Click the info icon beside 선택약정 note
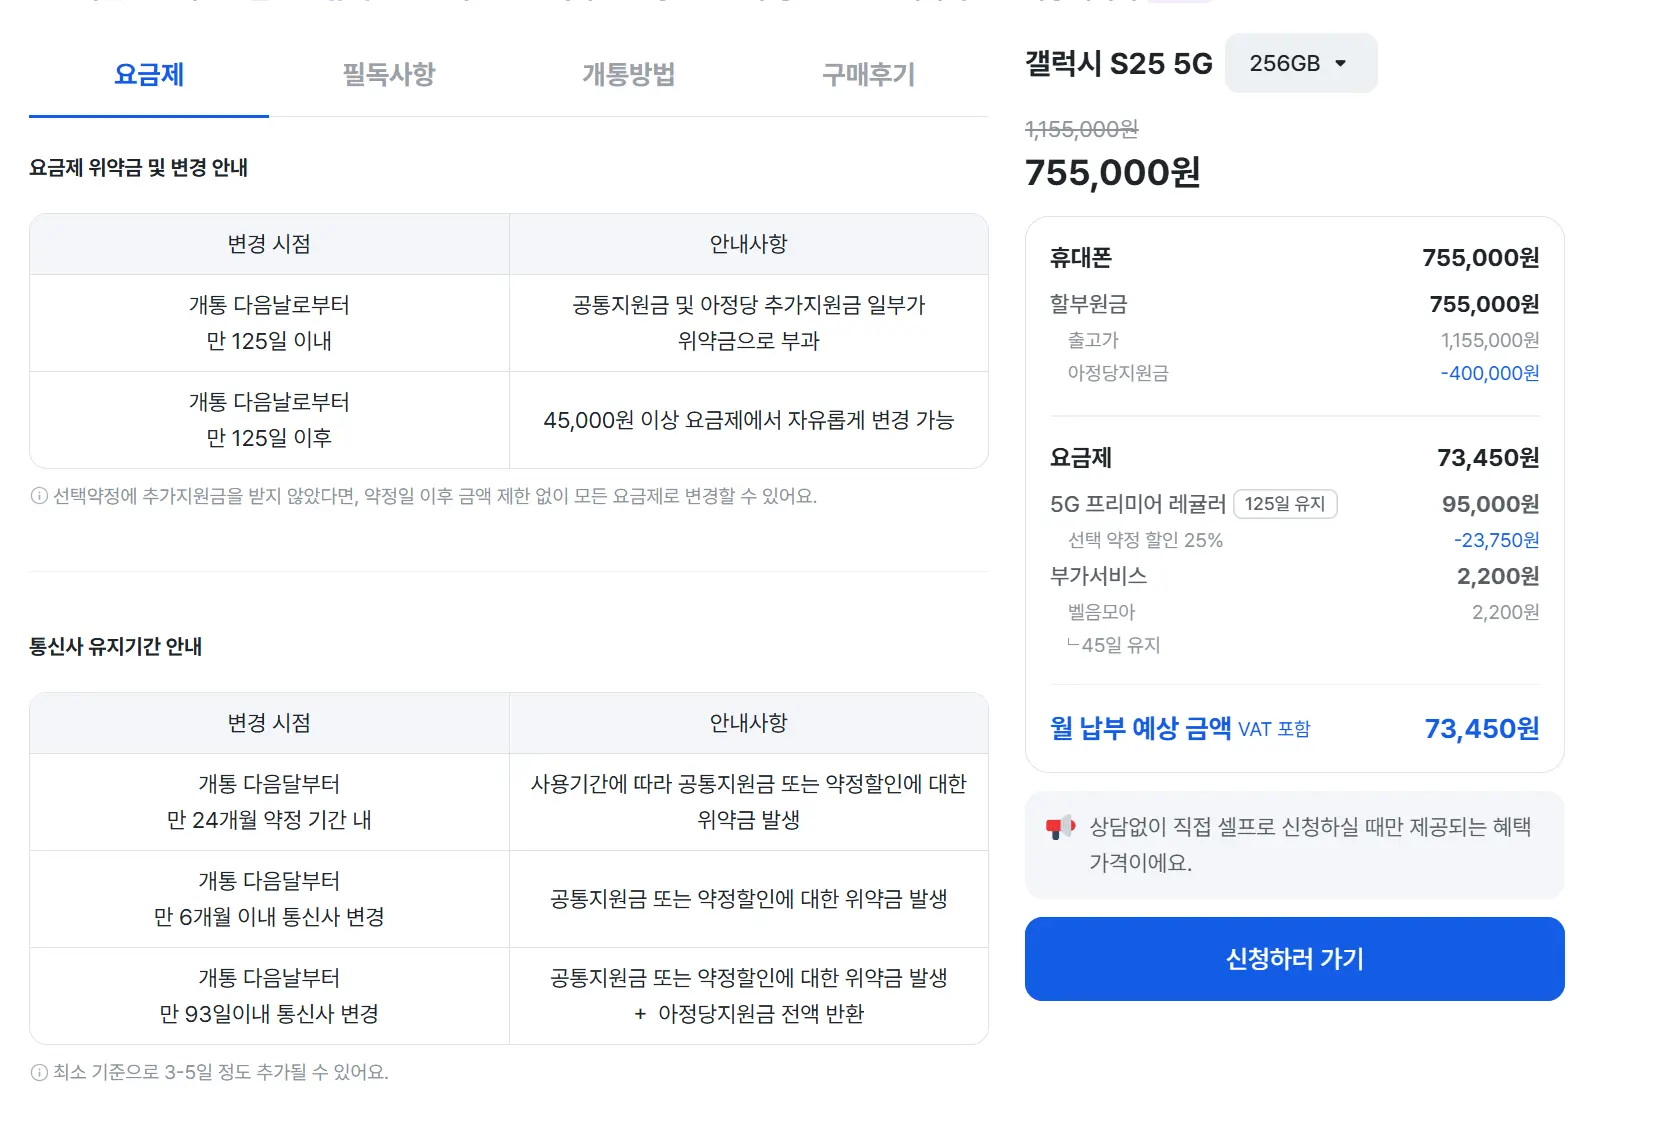 pos(39,496)
